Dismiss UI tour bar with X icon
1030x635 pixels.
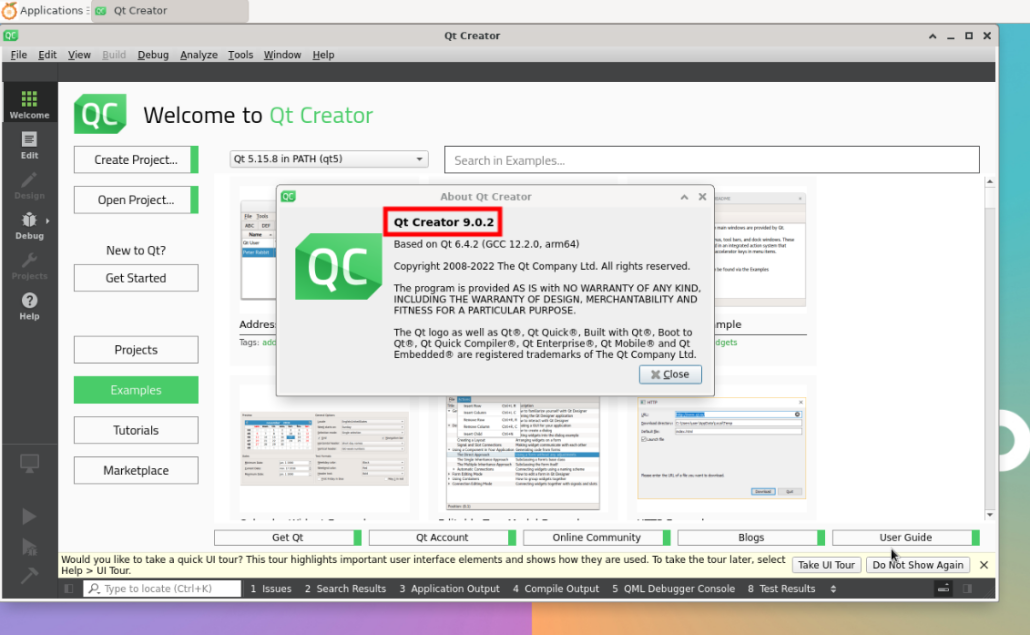(x=983, y=565)
